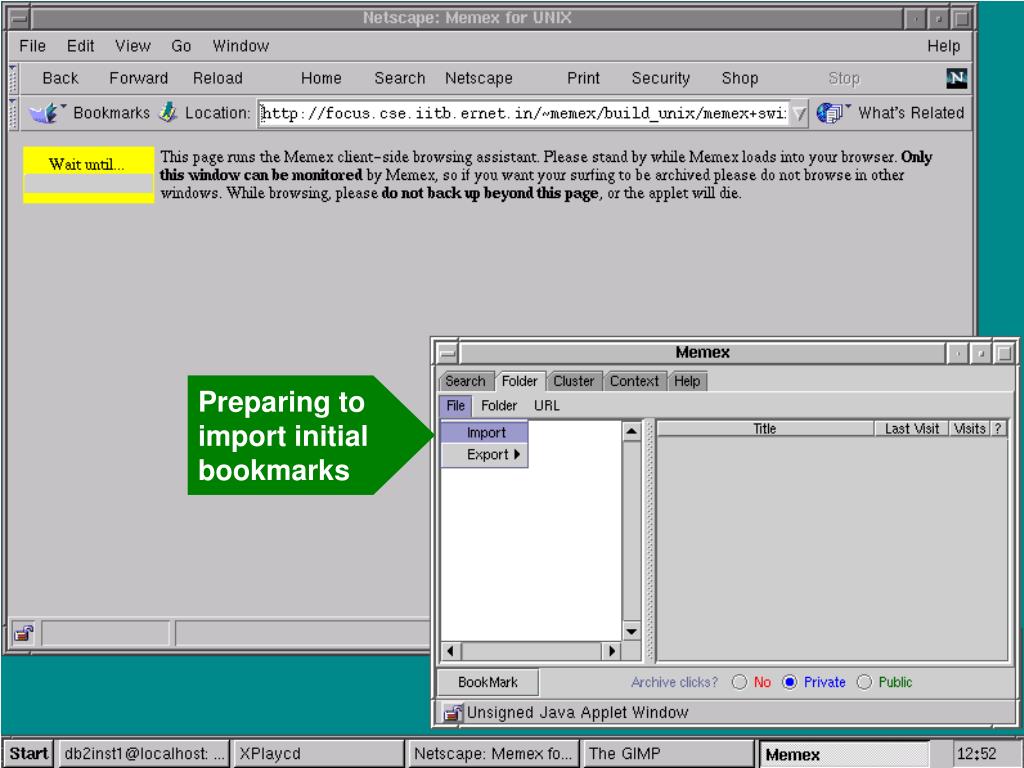Screen dimensions: 1024x768
Task: Switch to XPlaycd on the taskbar
Action: point(319,754)
